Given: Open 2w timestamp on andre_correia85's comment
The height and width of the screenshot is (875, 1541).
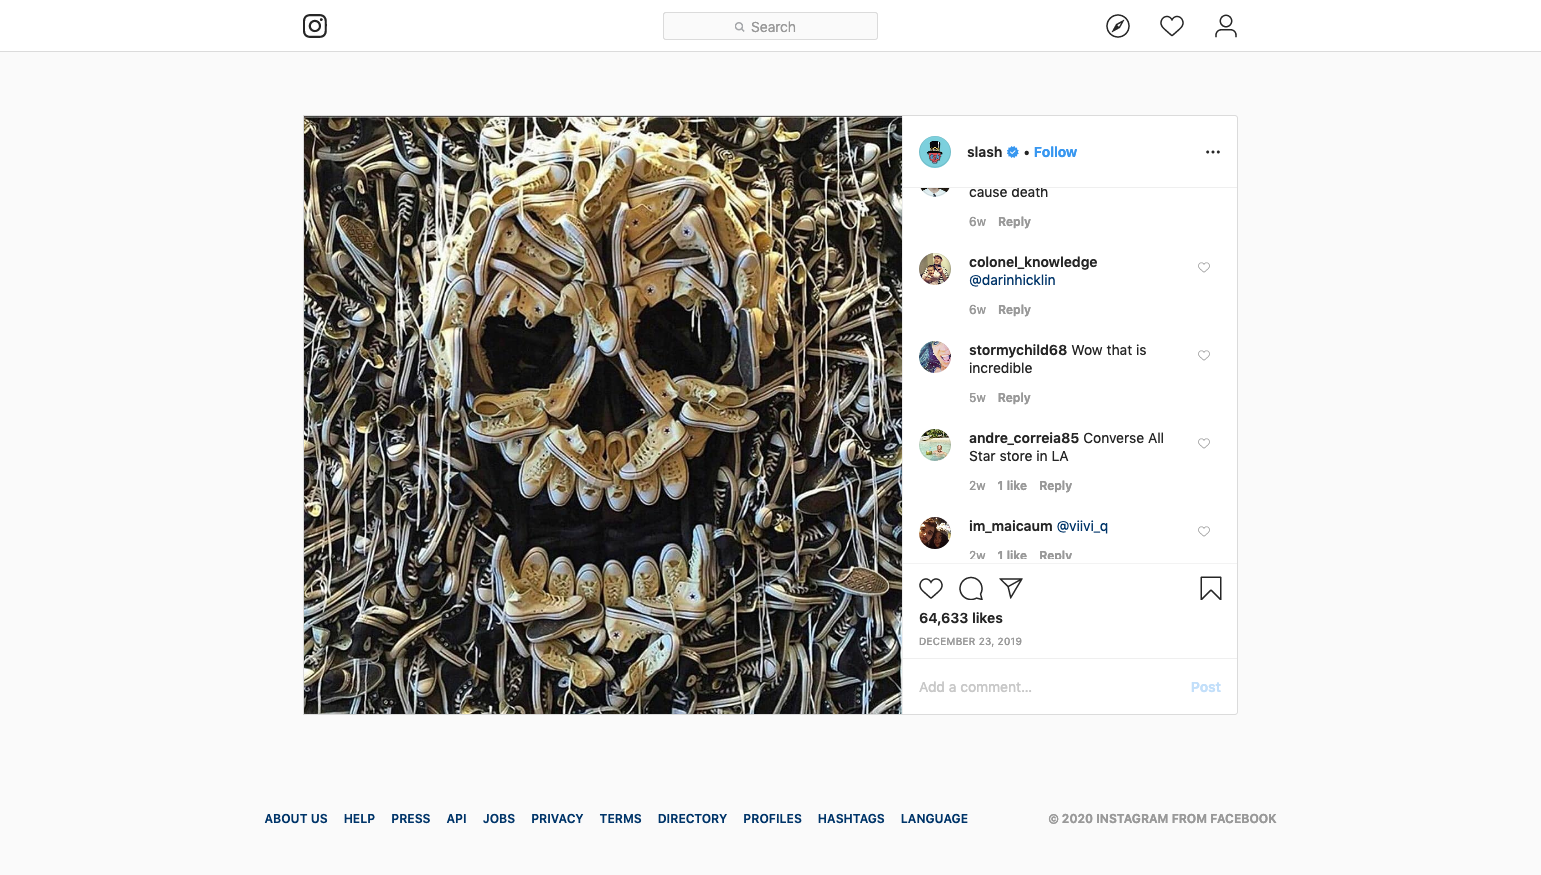Looking at the screenshot, I should (977, 486).
